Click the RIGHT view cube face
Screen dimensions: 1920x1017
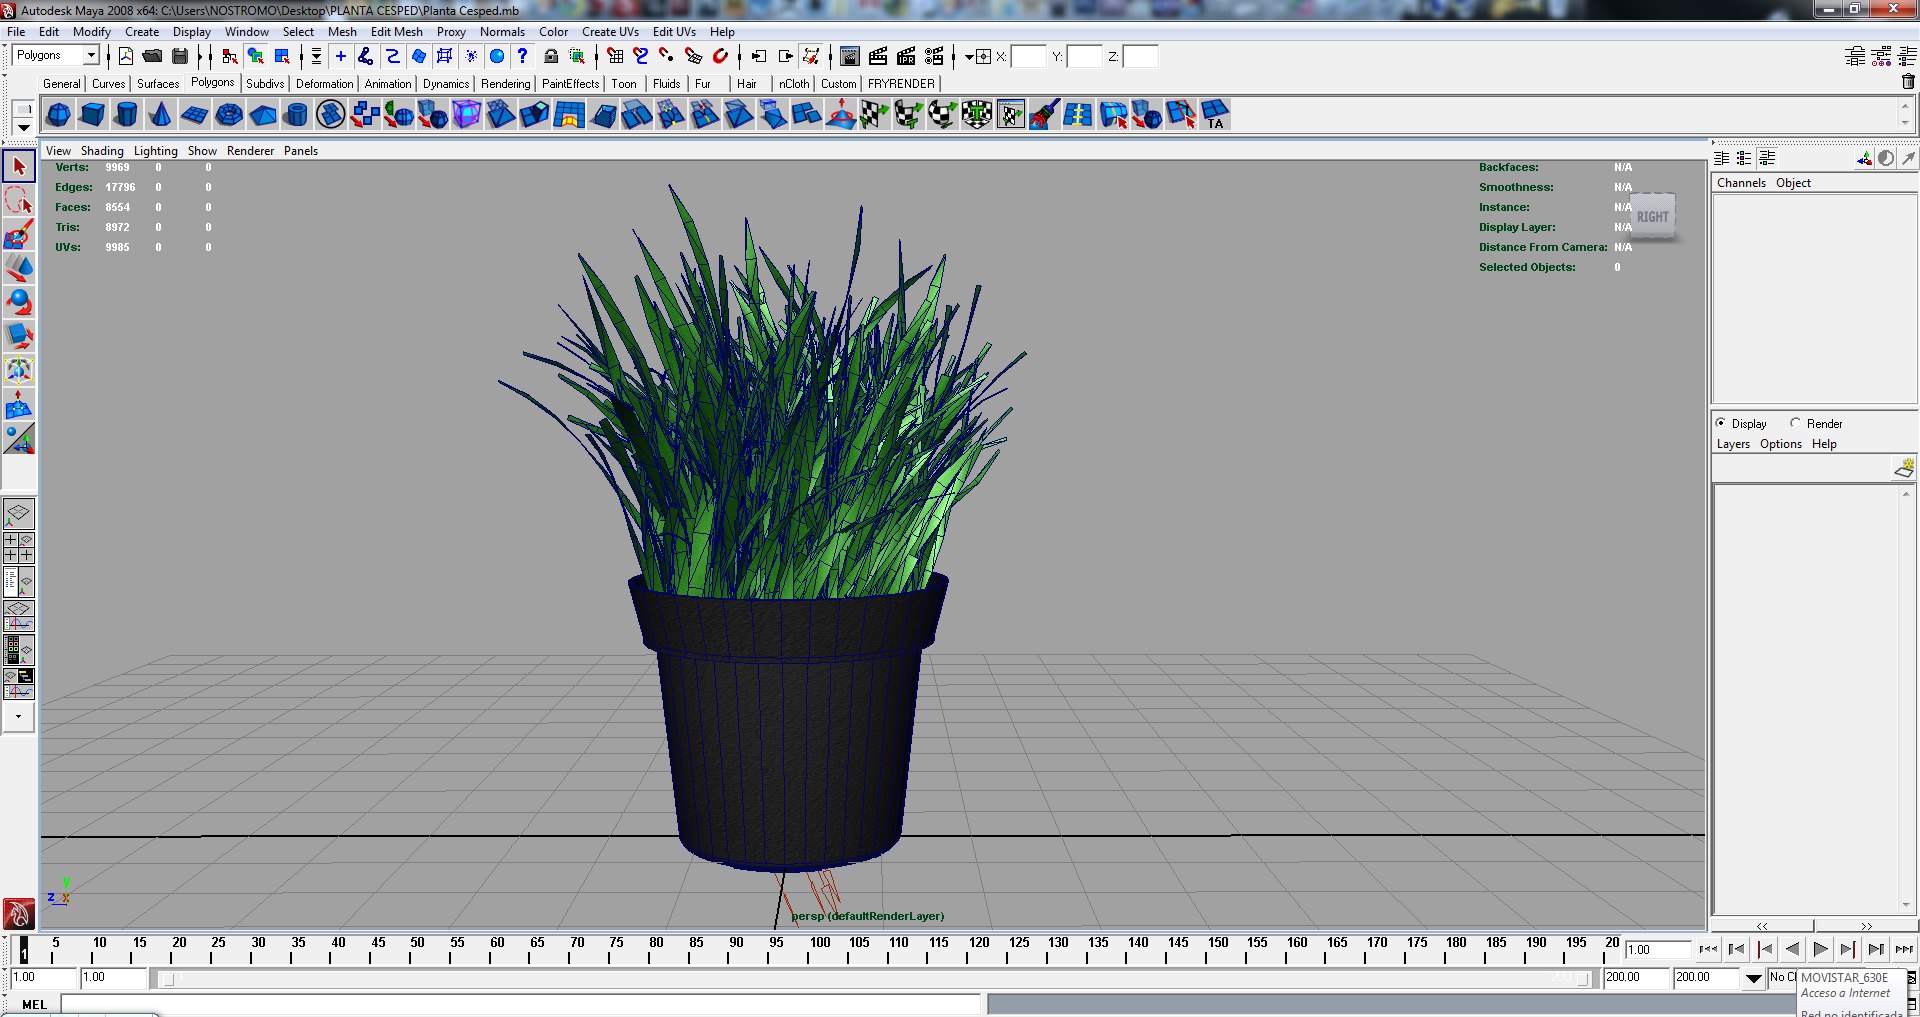pos(1652,216)
